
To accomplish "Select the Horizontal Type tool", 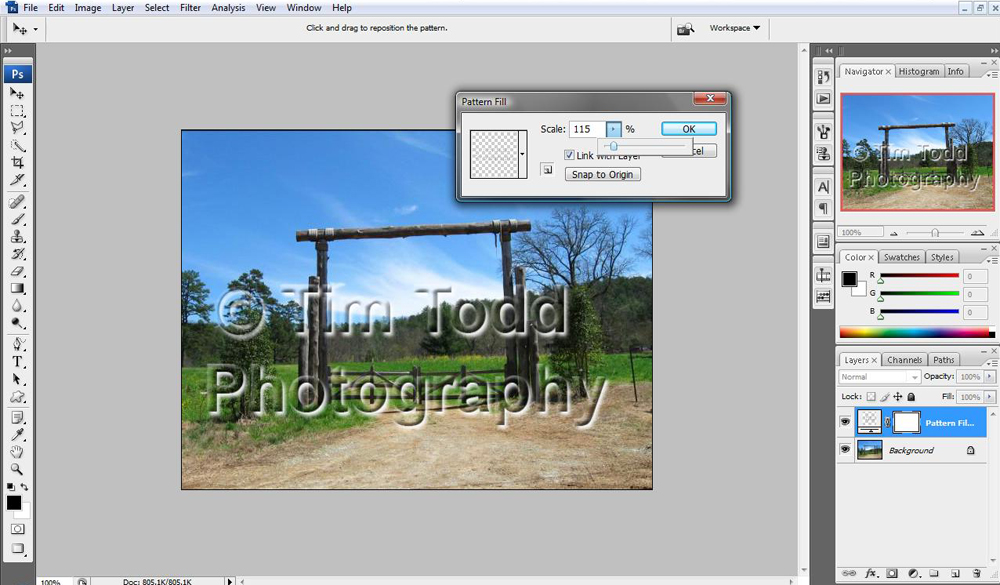I will click(17, 362).
